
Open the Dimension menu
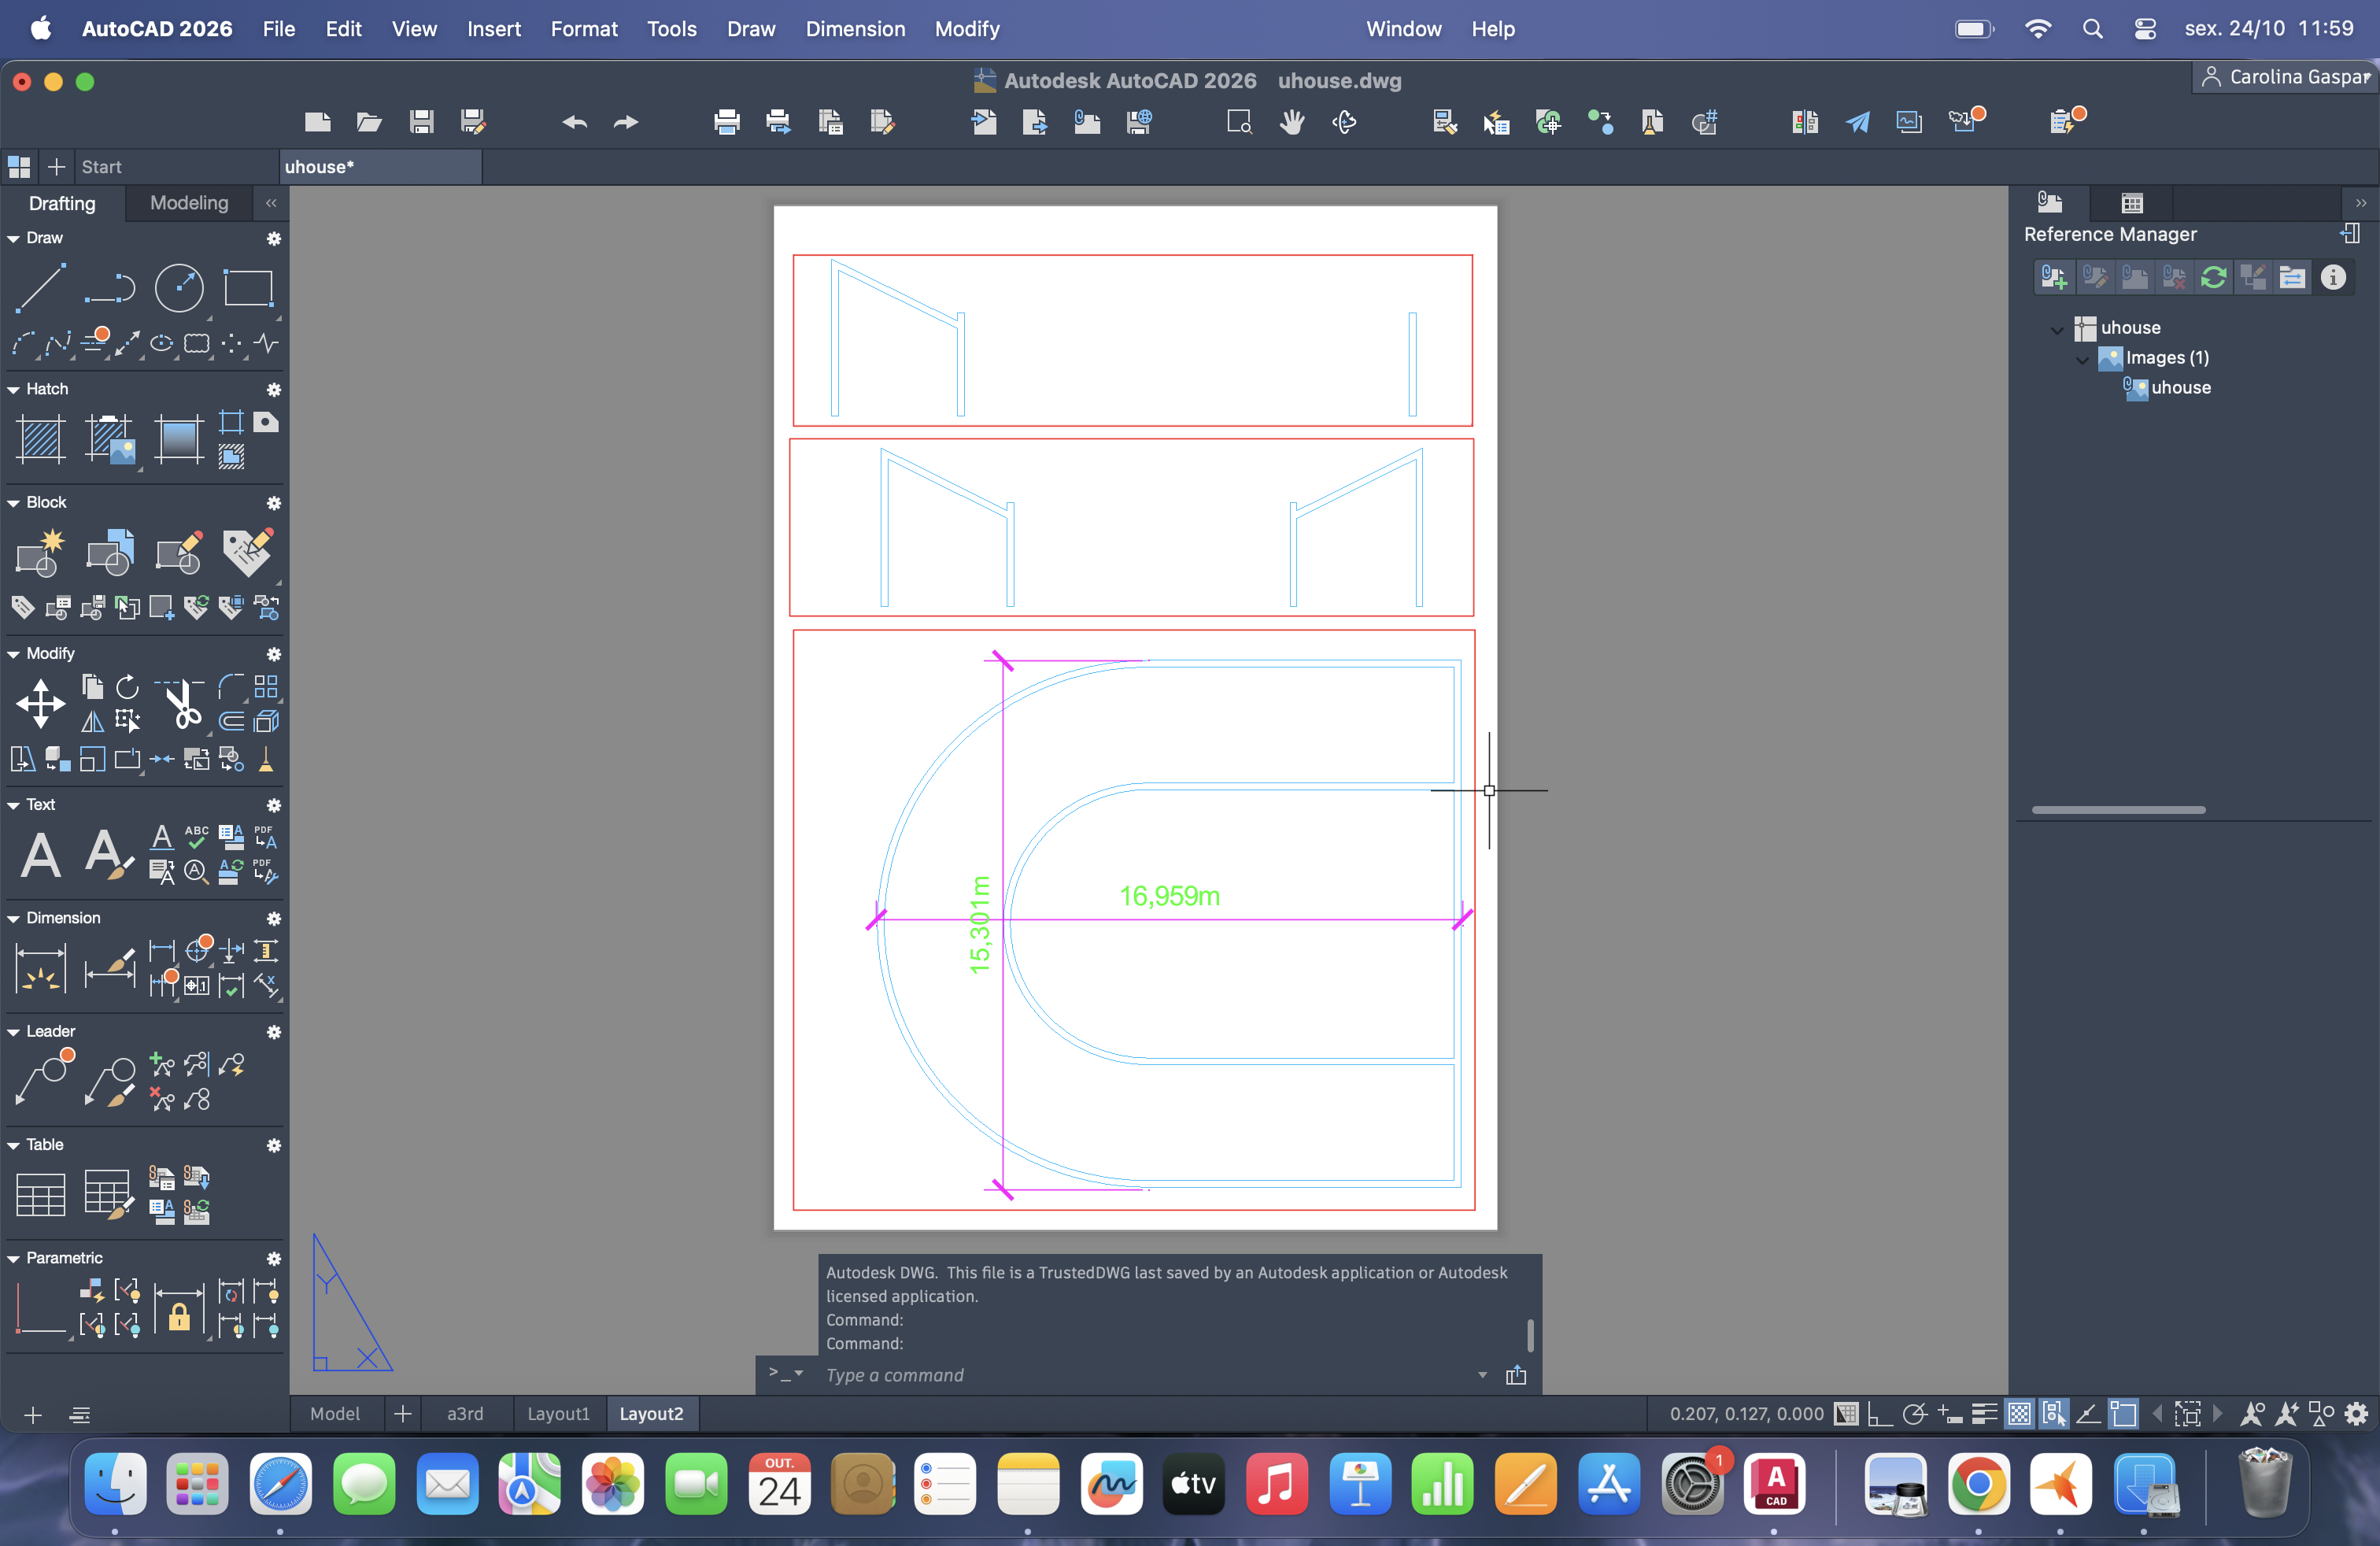855,29
